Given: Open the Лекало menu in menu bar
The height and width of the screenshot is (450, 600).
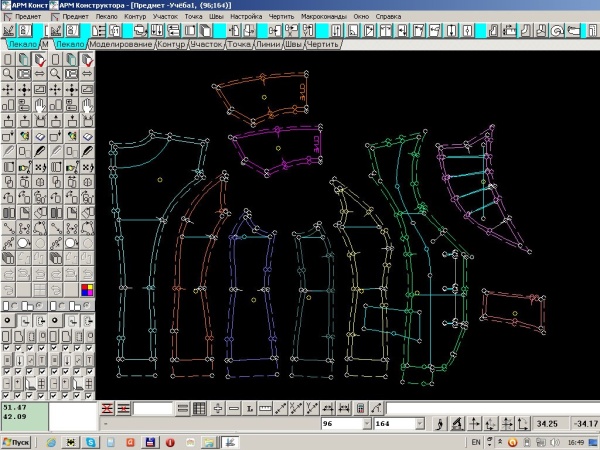Looking at the screenshot, I should pos(106,16).
